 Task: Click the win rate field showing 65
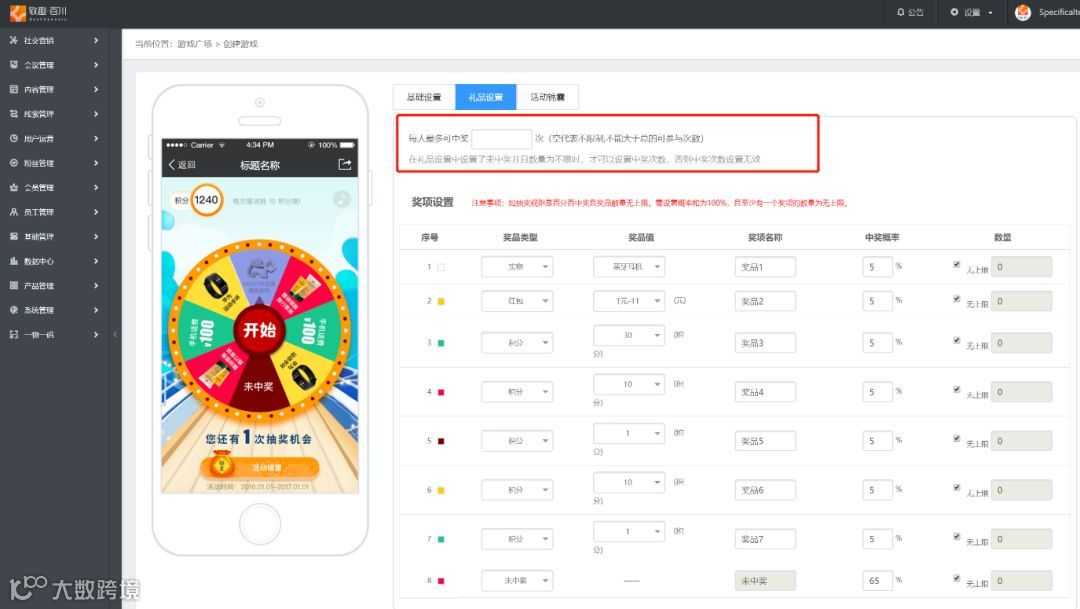[878, 581]
